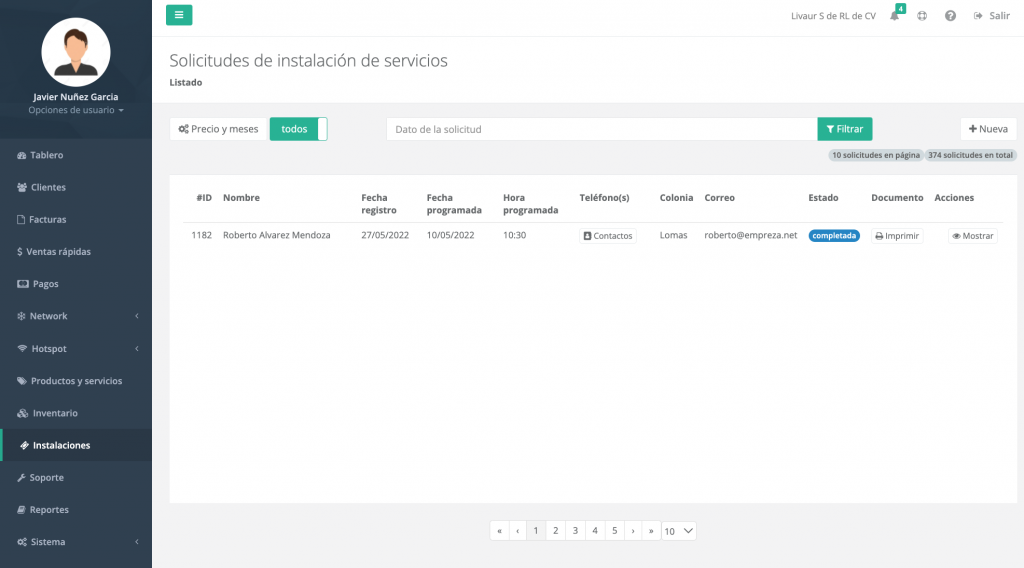This screenshot has height=568, width=1024.
Task: Click inside the 'Dato de la solicitud' field
Action: (601, 129)
